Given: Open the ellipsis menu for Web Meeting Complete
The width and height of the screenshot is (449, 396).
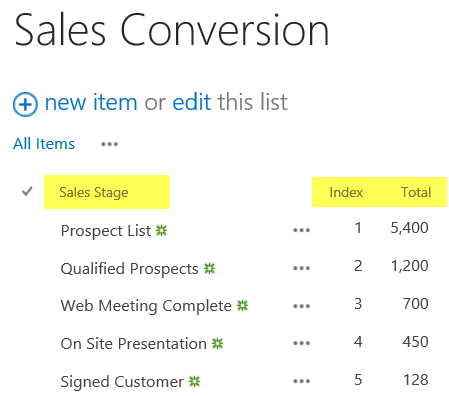Looking at the screenshot, I should click(301, 306).
